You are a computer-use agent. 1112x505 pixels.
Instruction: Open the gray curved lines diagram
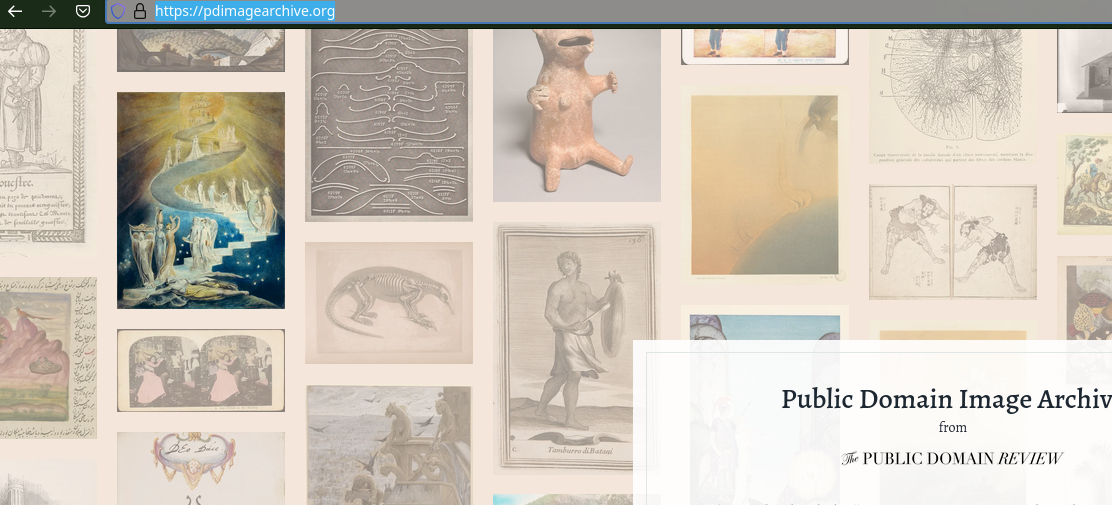point(389,125)
